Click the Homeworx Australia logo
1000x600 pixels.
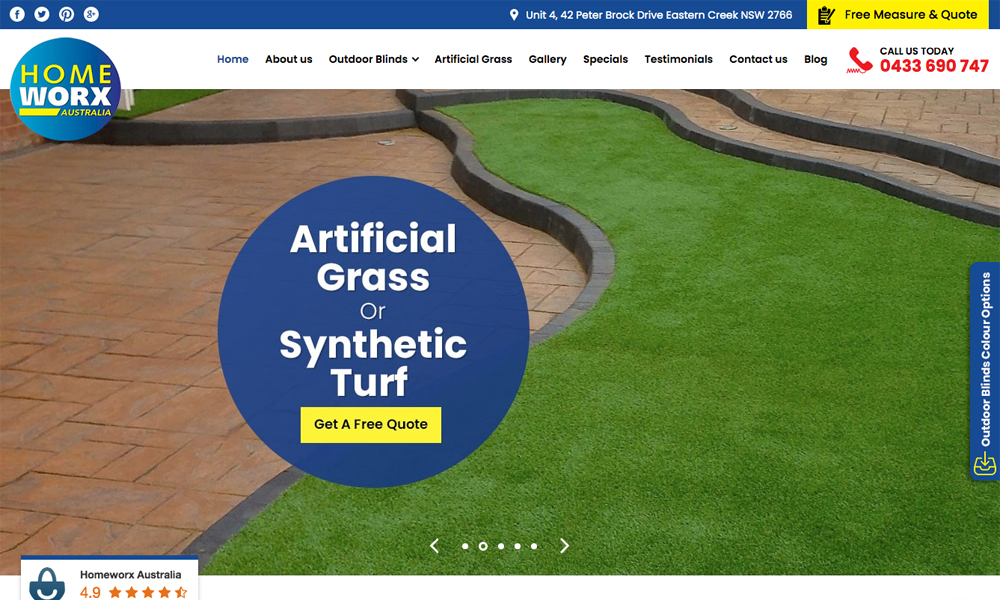(65, 88)
